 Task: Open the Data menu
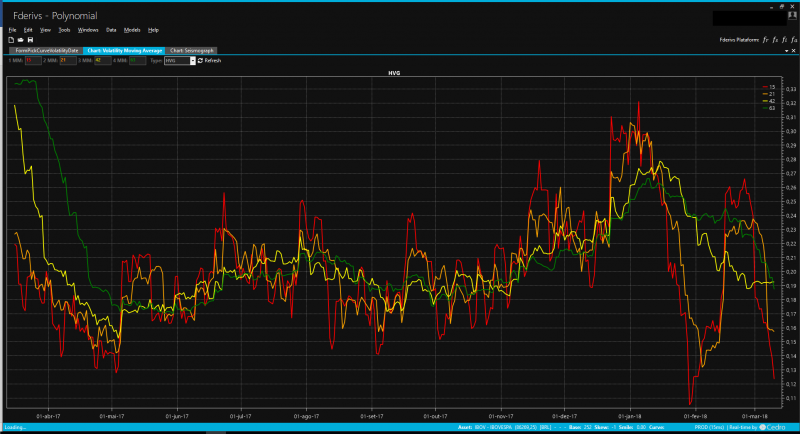pos(111,30)
